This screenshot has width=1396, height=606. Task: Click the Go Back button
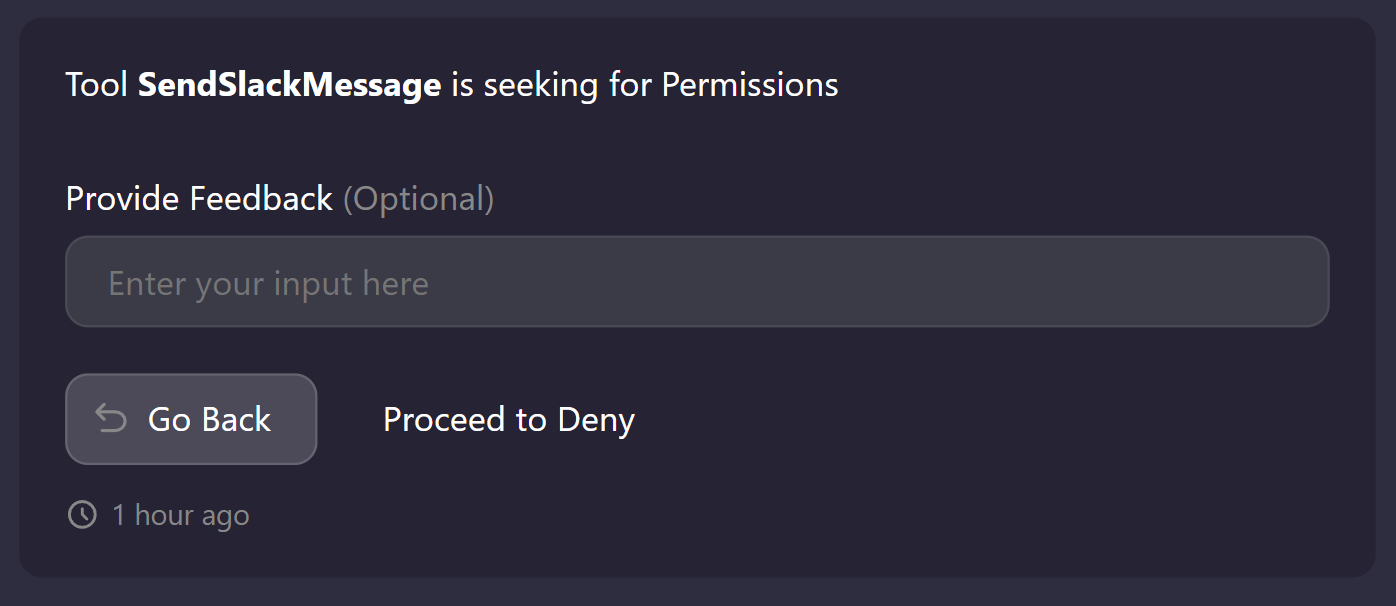[191, 419]
